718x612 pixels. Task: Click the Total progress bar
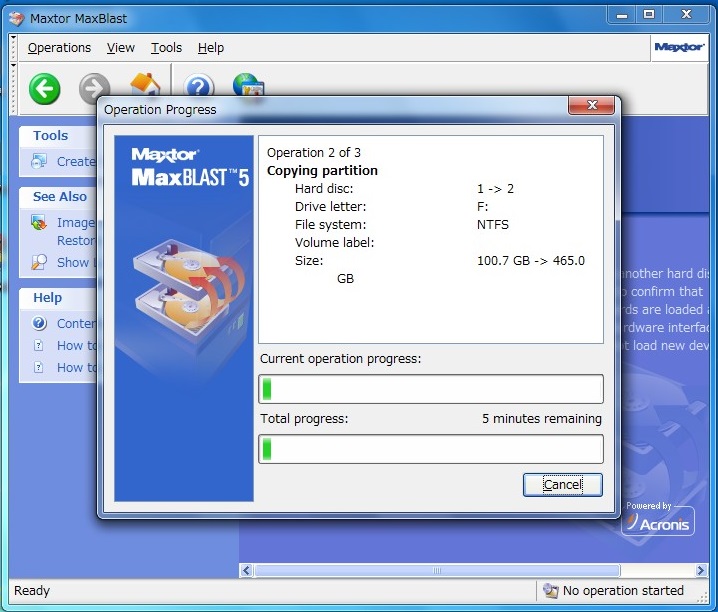click(431, 449)
